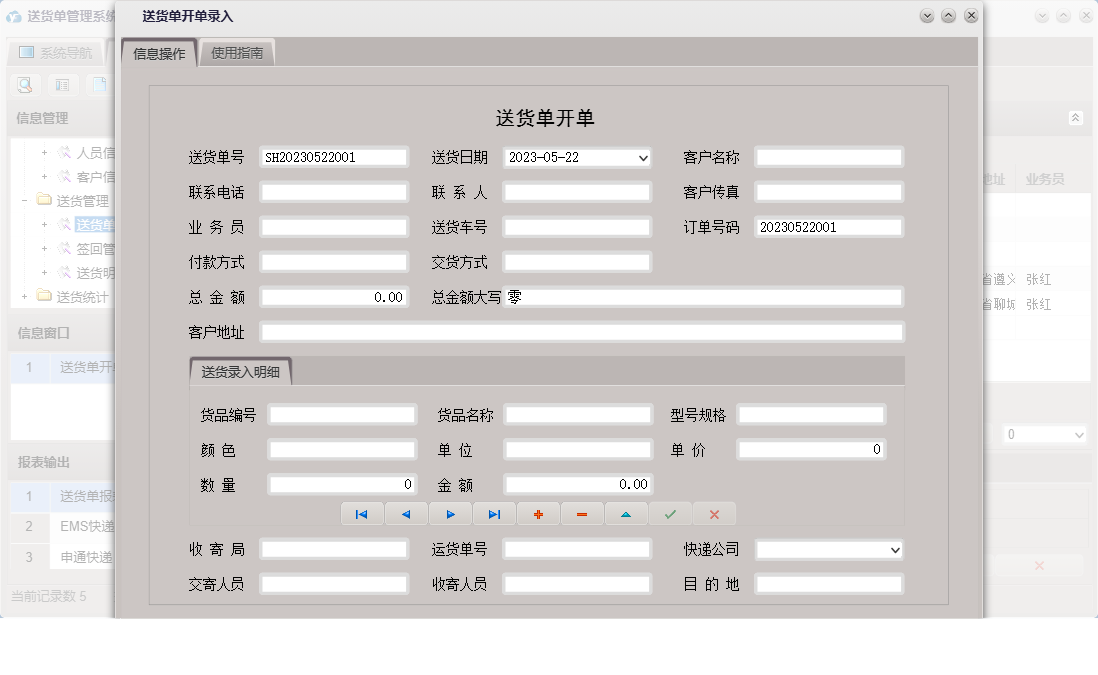
Task: Append a new detail record with the plus icon
Action: coord(538,513)
